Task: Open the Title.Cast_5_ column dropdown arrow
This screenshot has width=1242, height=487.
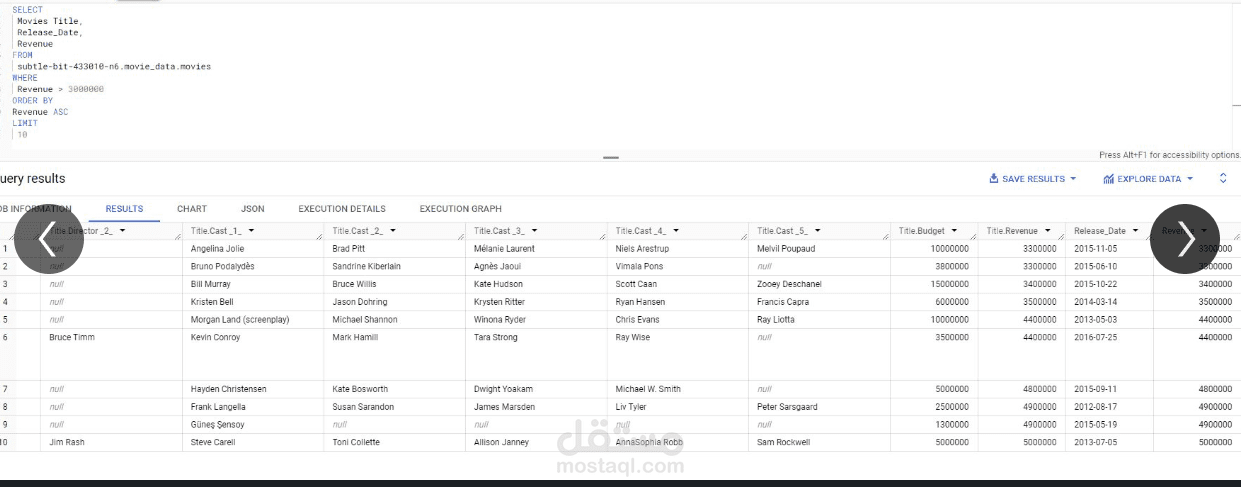Action: pyautogui.click(x=817, y=231)
